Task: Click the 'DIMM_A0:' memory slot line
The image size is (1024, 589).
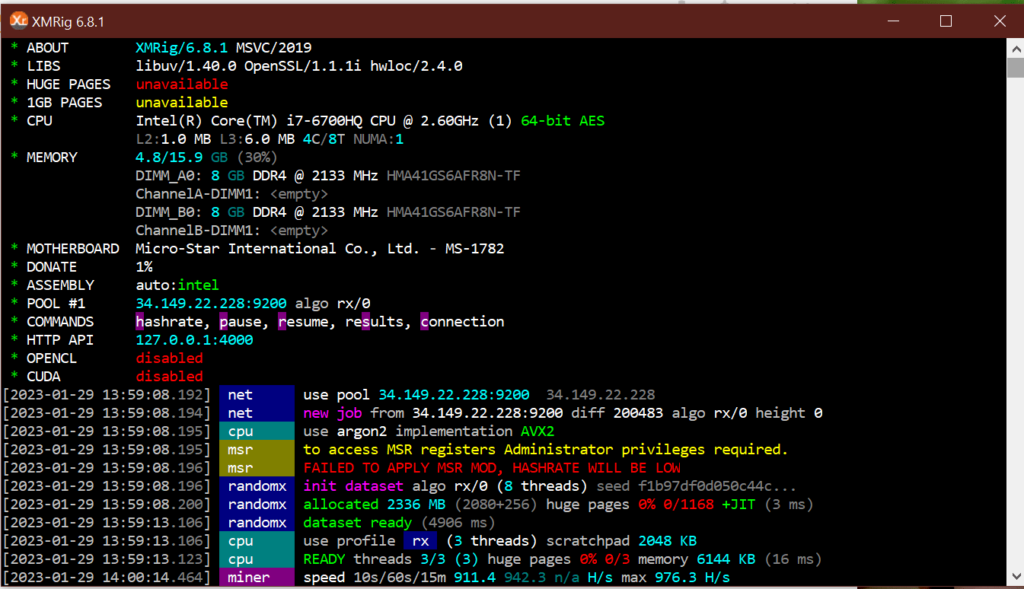Action: pos(328,176)
